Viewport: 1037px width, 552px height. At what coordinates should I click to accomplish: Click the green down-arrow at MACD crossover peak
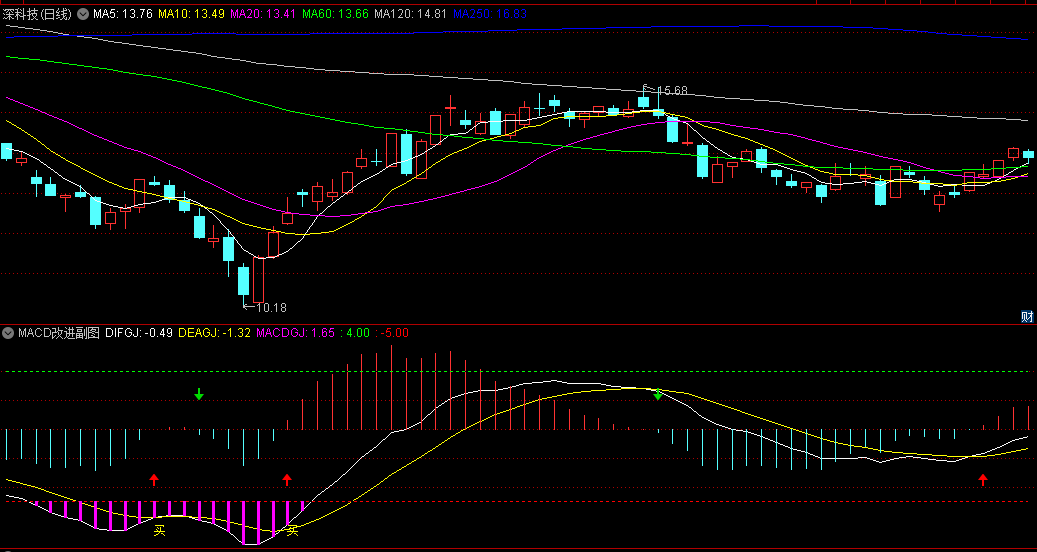657,395
